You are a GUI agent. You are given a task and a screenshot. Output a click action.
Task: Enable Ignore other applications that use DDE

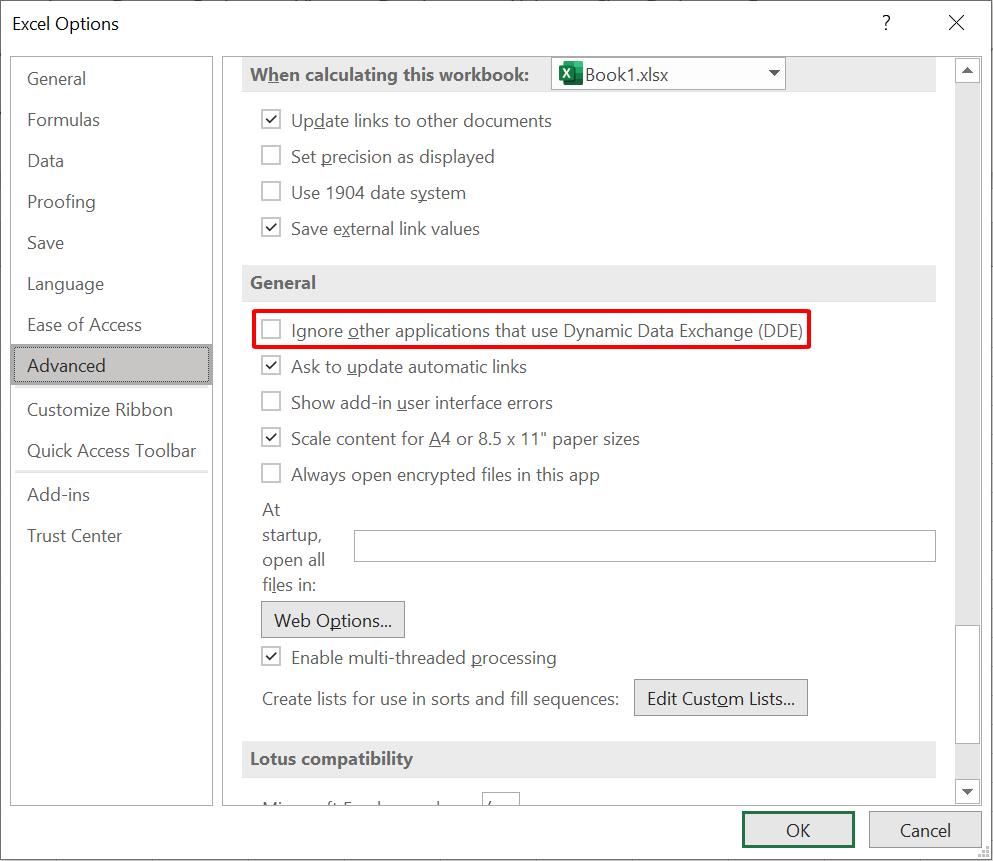270,330
